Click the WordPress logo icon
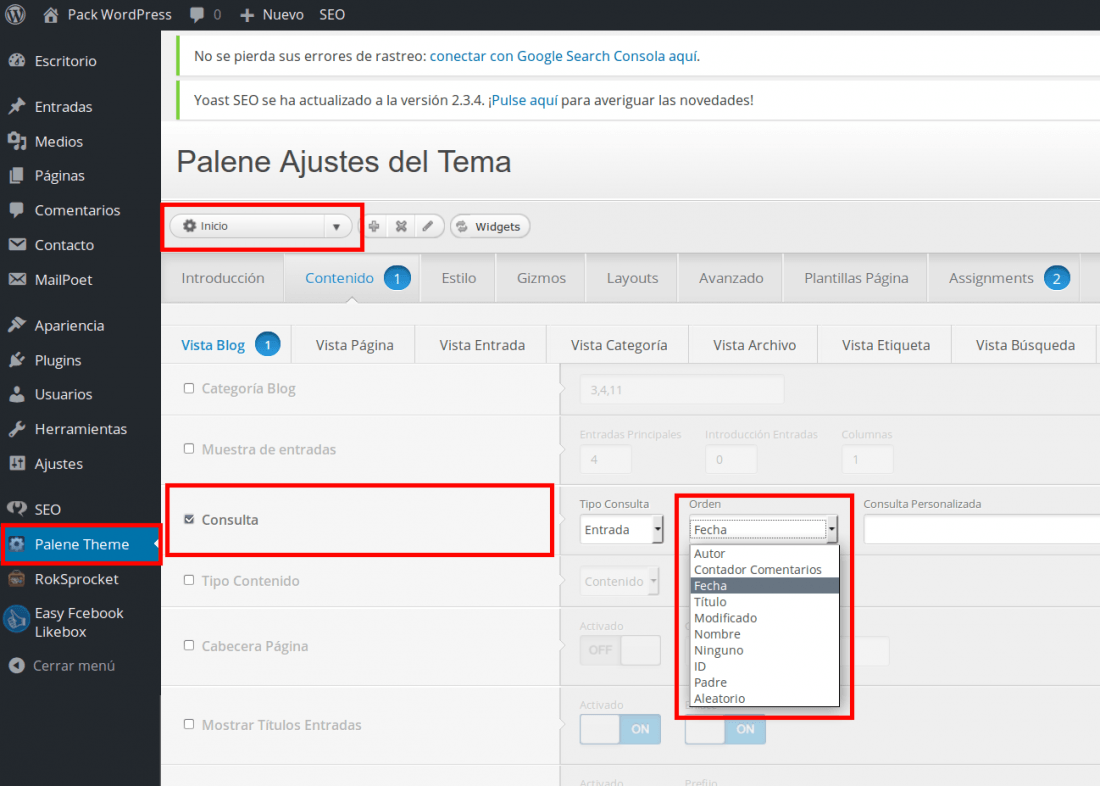The width and height of the screenshot is (1100, 786). 15,14
